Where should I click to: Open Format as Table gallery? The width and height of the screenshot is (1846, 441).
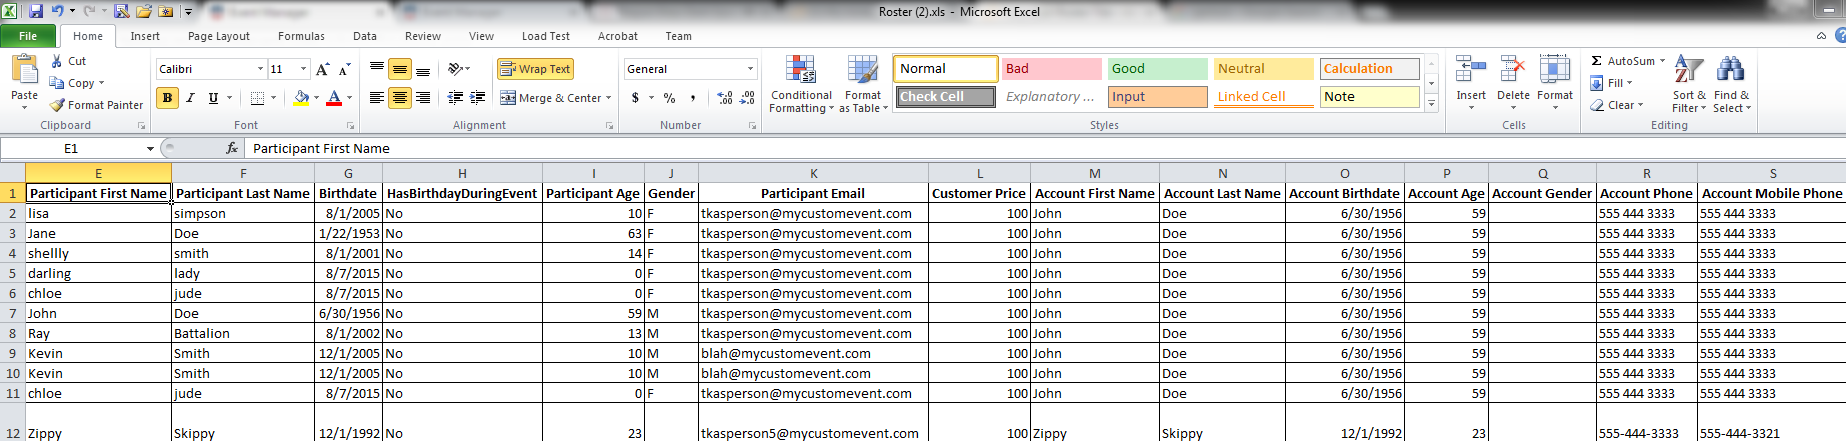863,84
